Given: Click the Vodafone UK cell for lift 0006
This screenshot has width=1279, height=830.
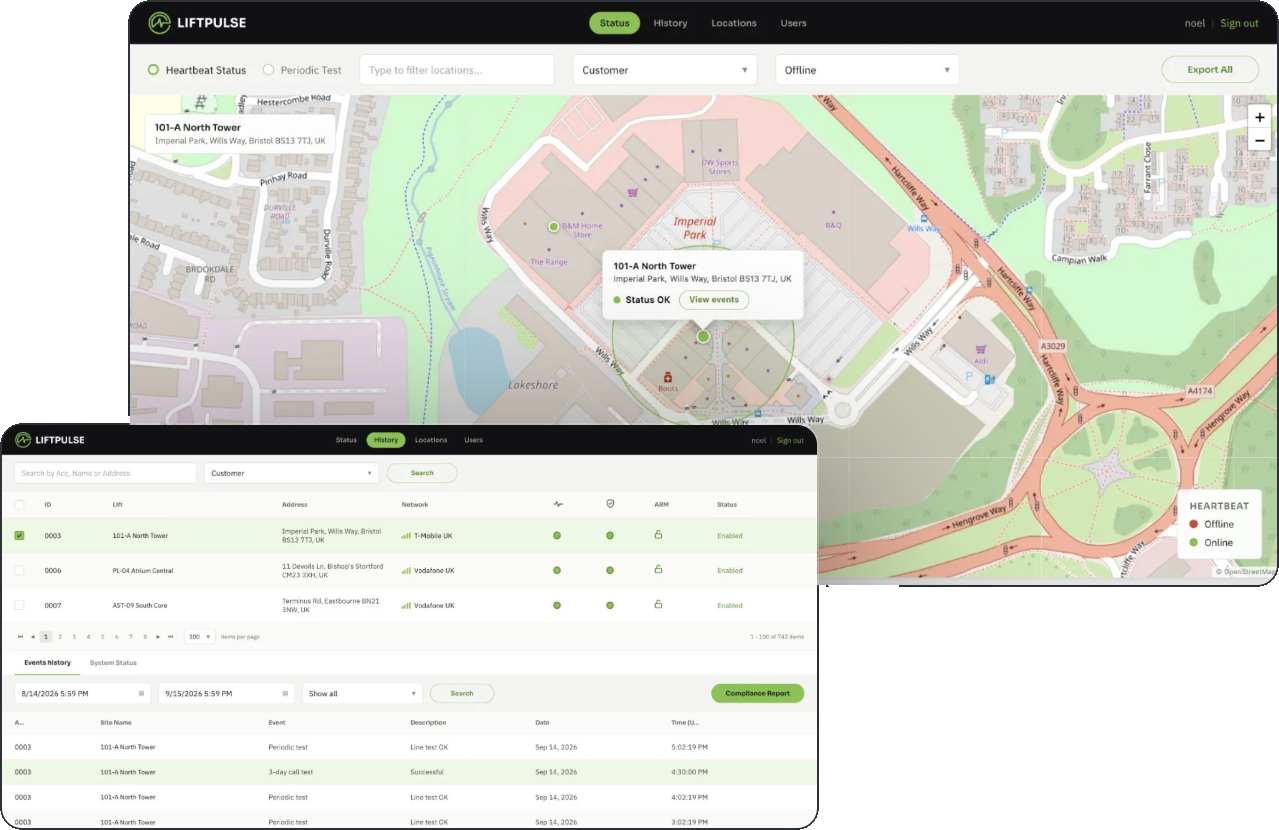Looking at the screenshot, I should click(x=428, y=570).
